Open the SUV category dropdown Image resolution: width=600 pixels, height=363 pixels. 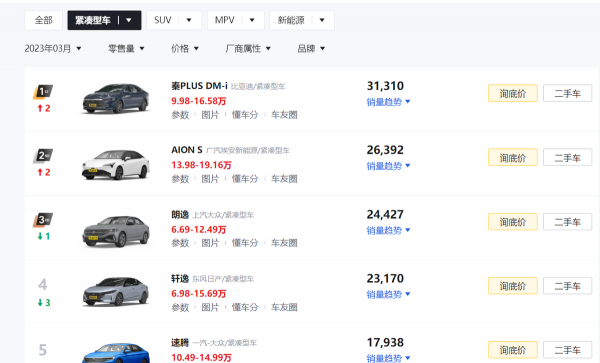[174, 20]
